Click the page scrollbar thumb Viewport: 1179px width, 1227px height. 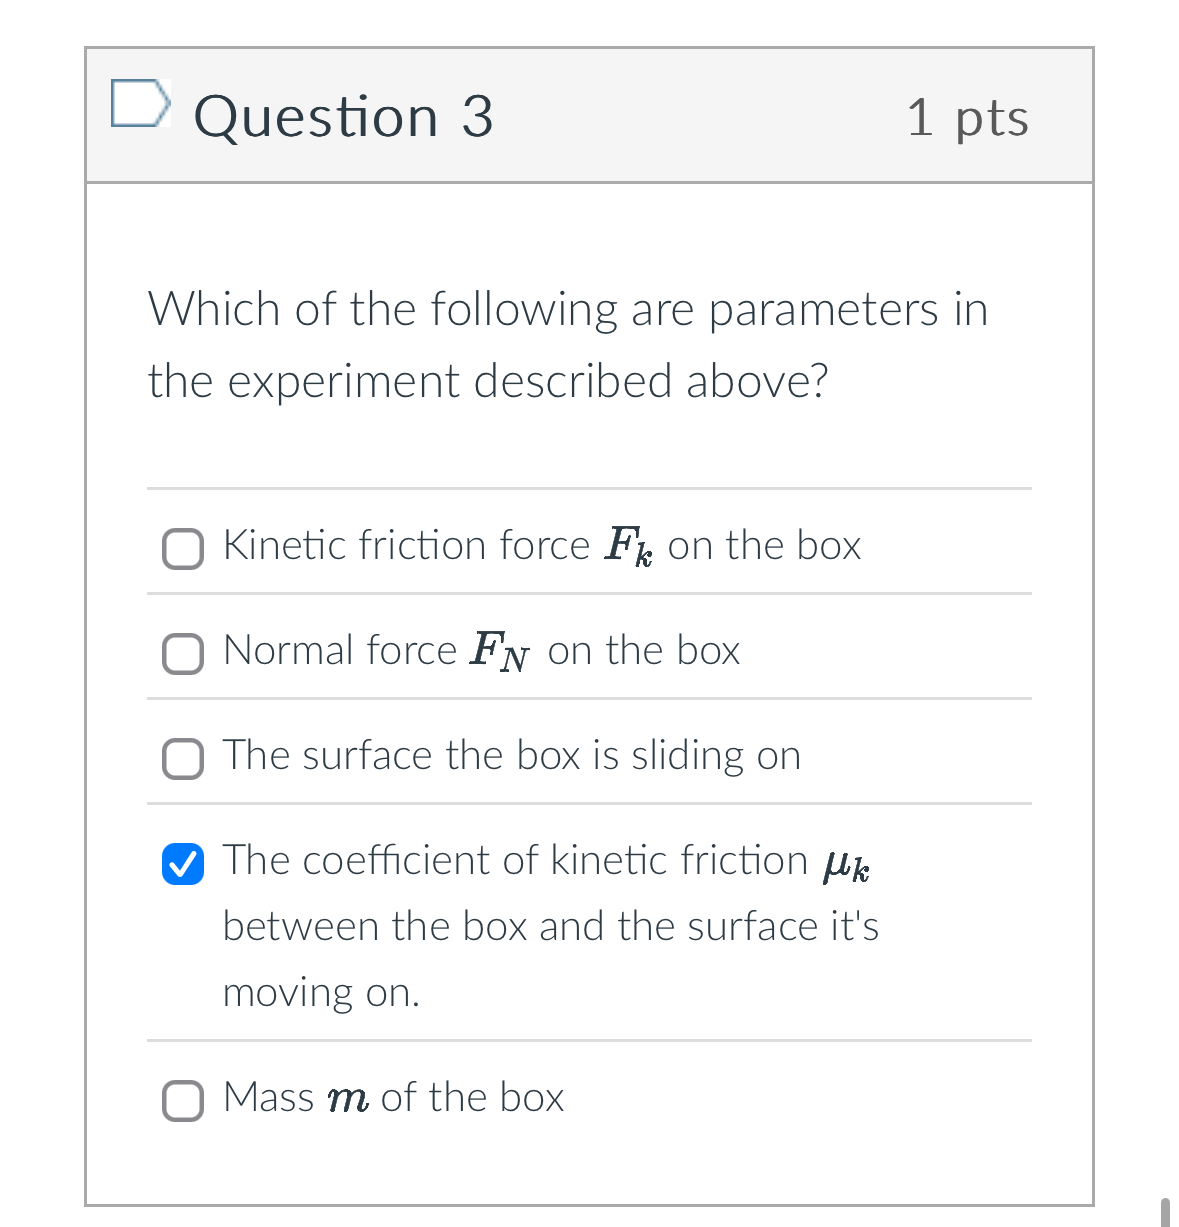[x=1165, y=1211]
